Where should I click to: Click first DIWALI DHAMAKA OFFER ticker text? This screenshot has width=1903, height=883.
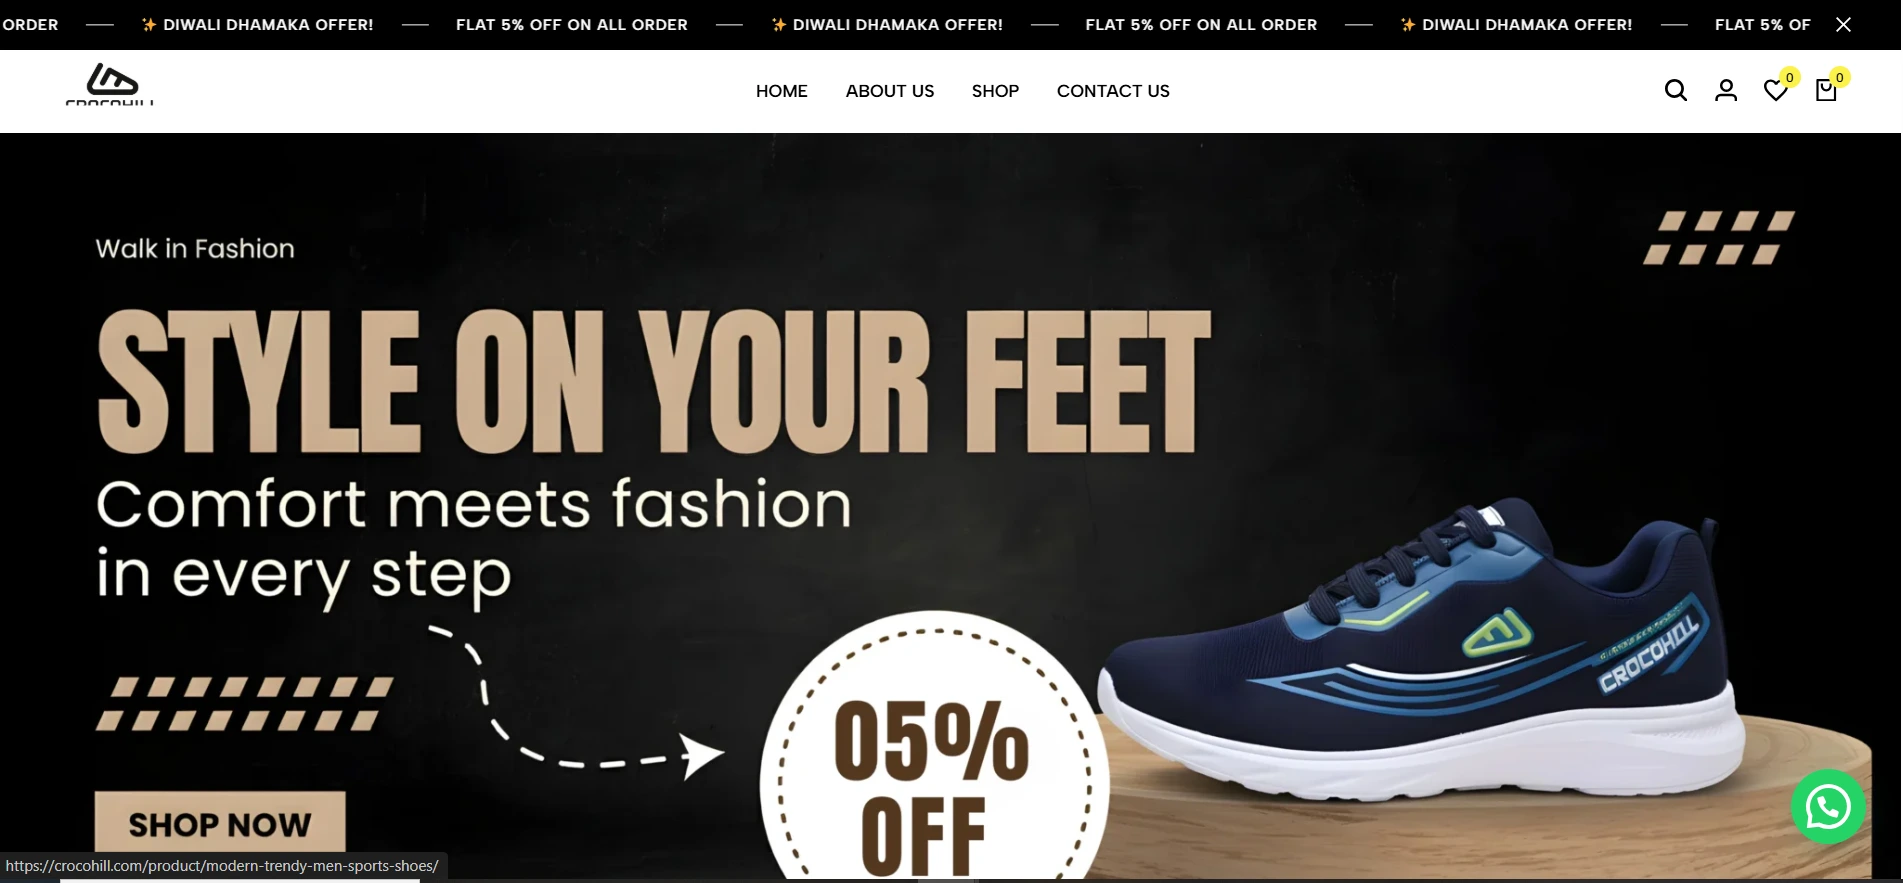click(x=258, y=25)
